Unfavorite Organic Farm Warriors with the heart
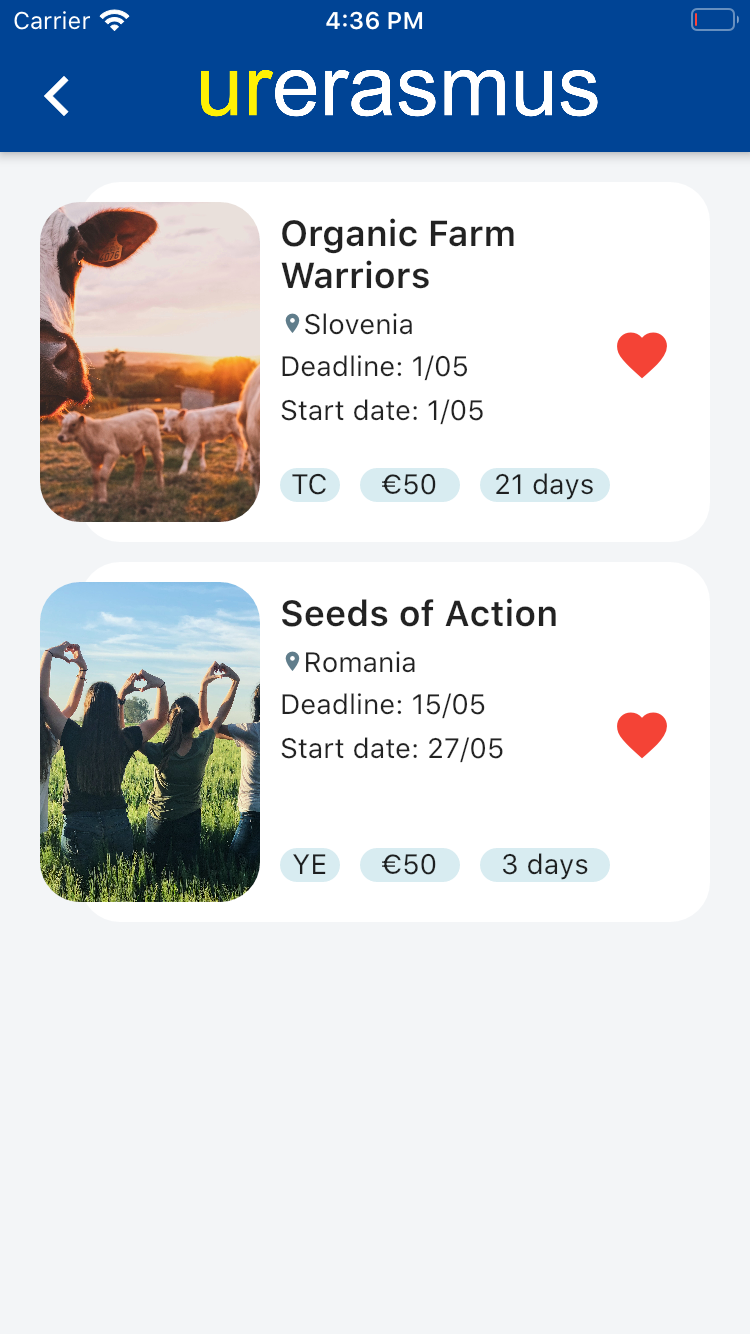The image size is (750, 1334). (x=642, y=355)
